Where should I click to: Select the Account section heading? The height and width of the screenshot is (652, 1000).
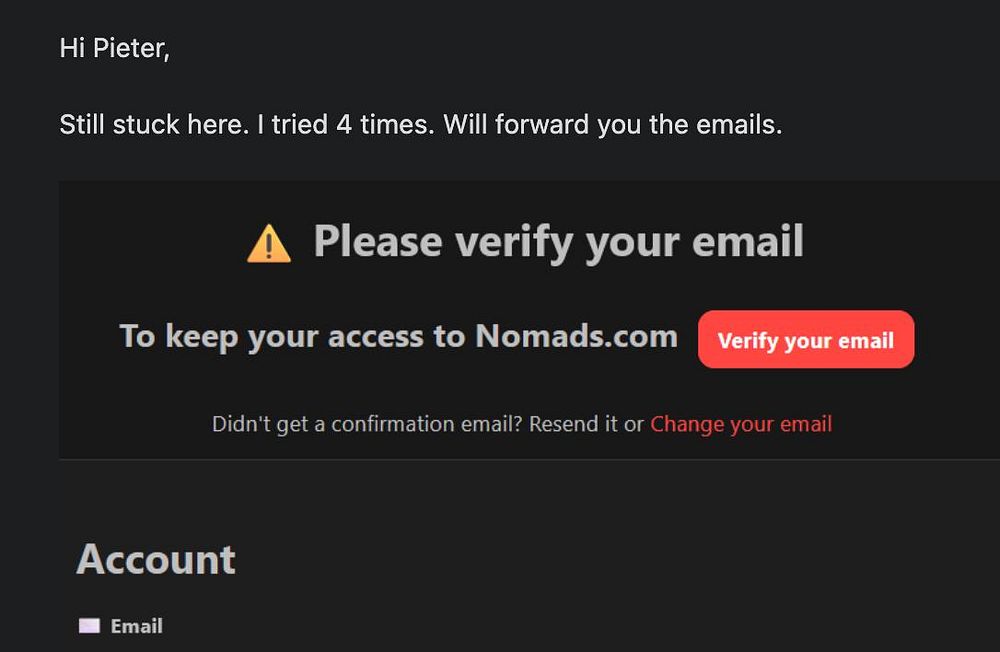(x=156, y=559)
